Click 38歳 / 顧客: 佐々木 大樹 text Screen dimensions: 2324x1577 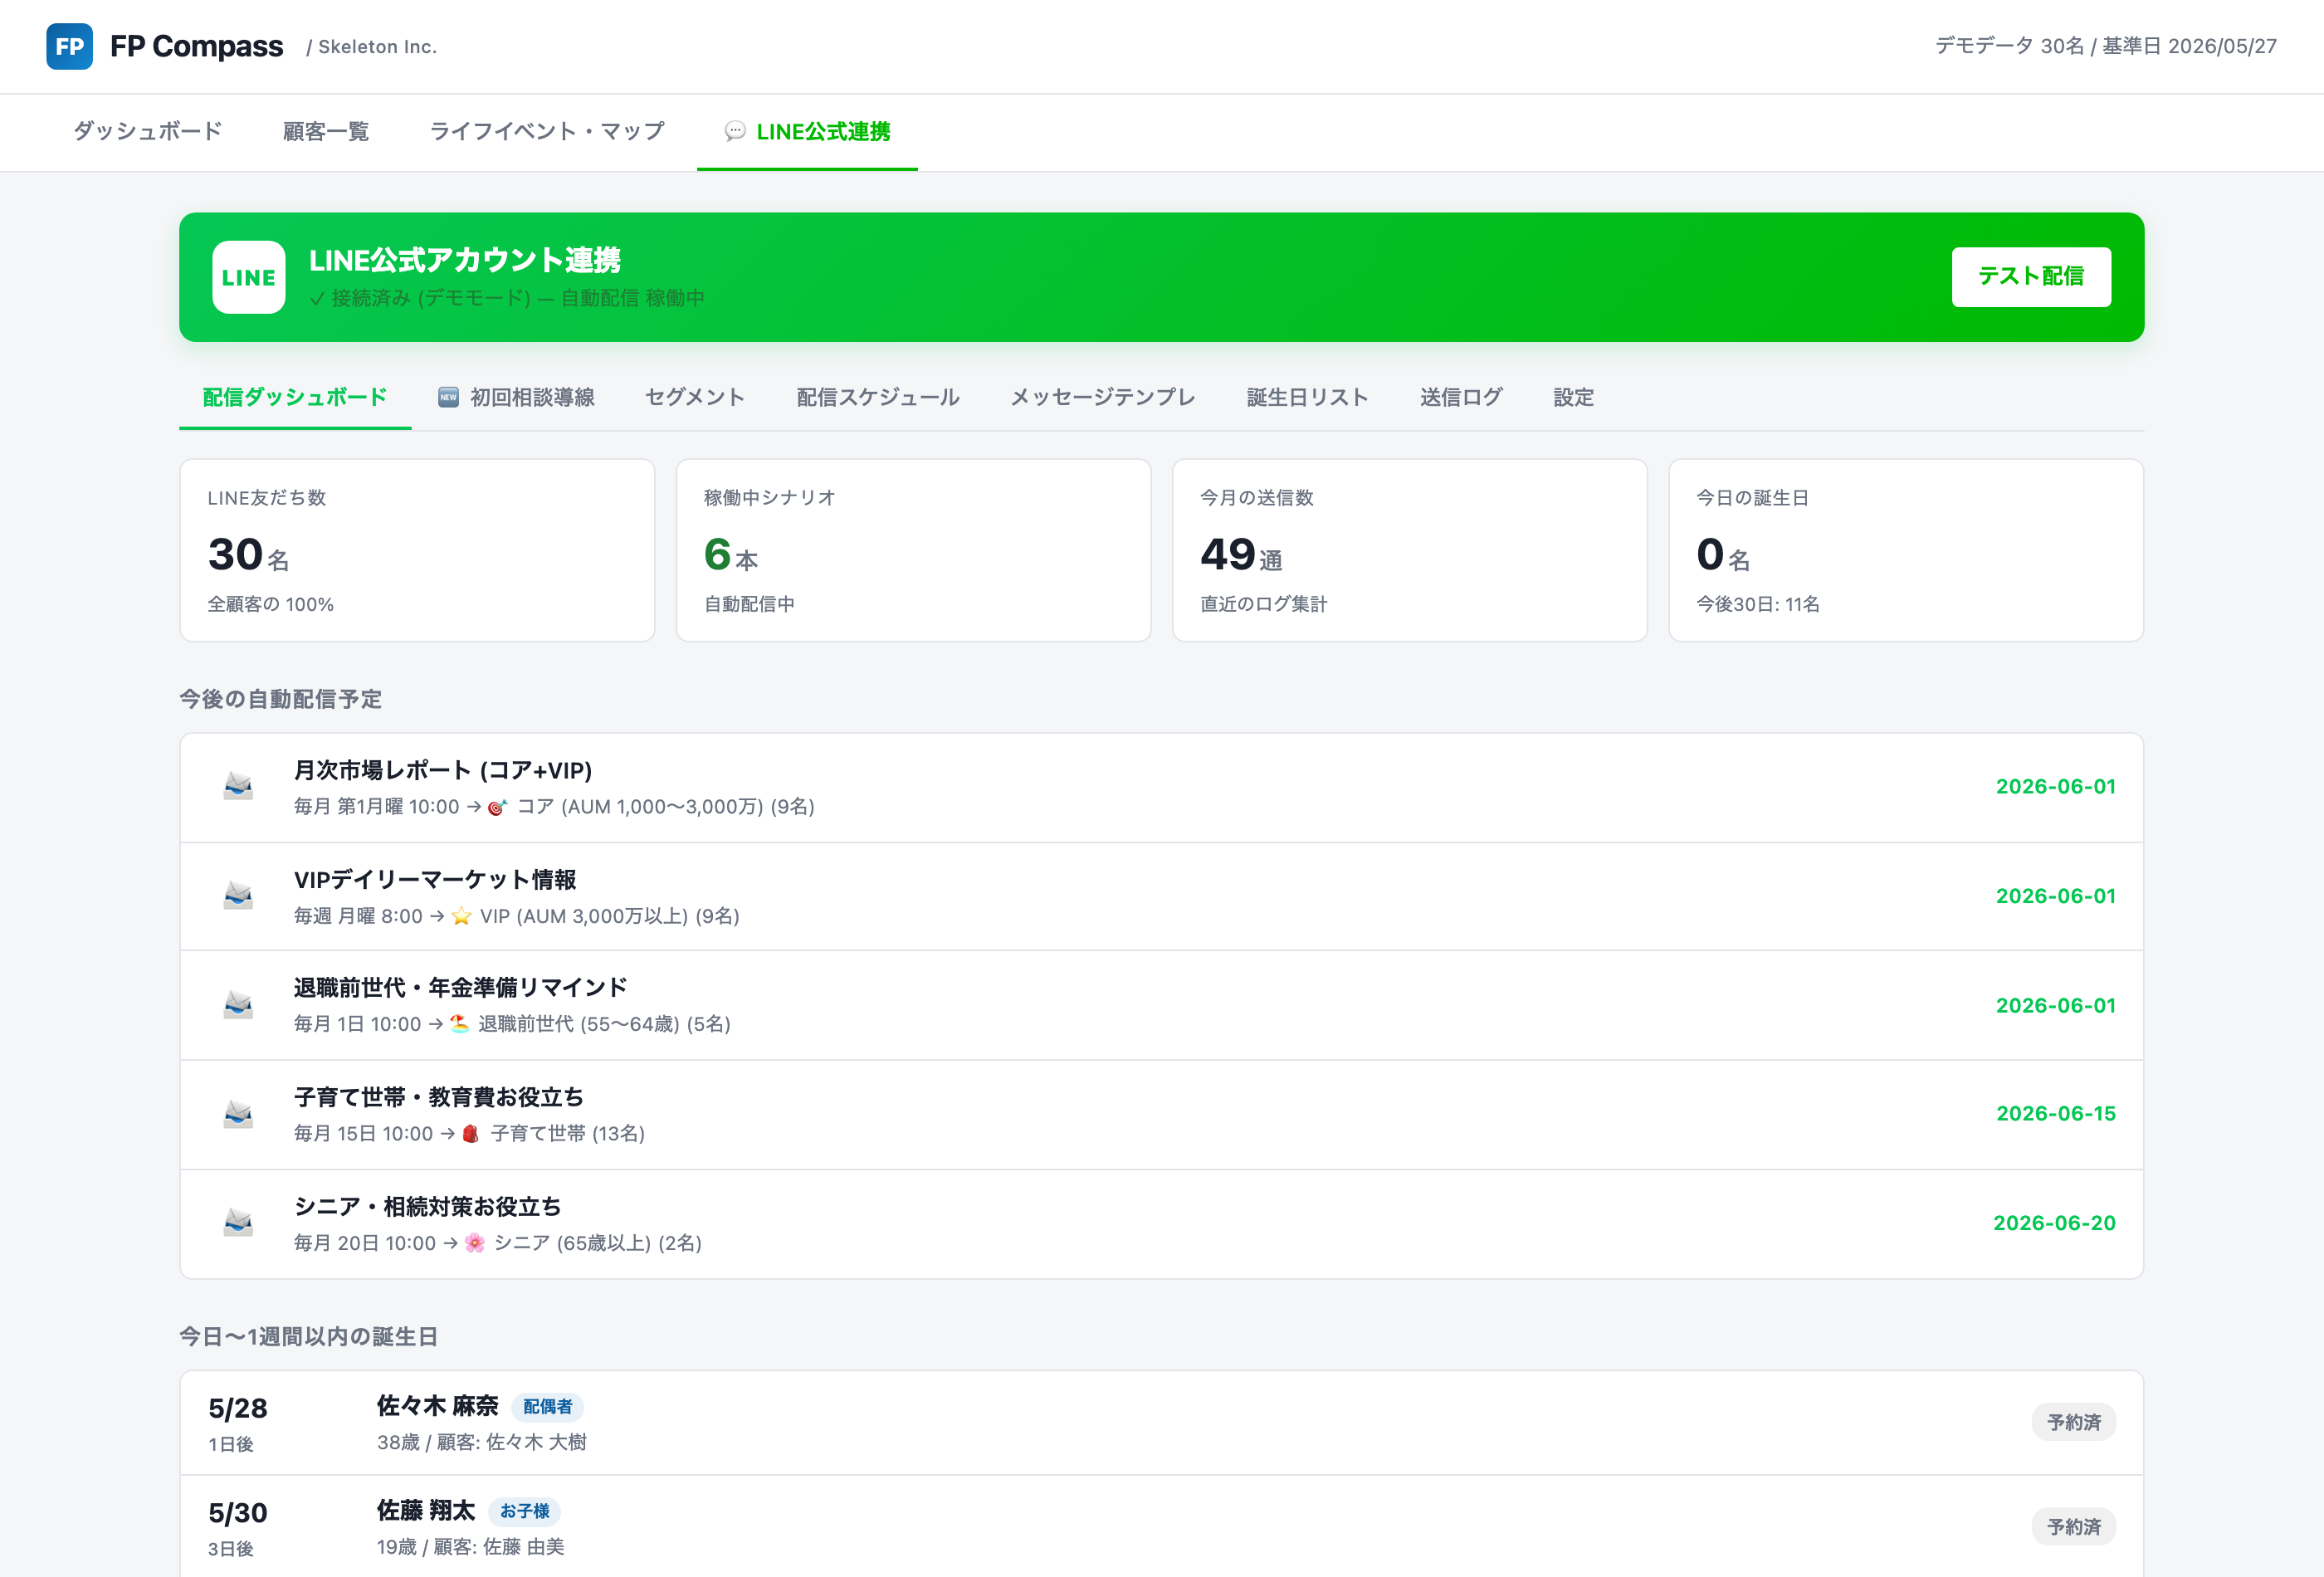(x=482, y=1442)
